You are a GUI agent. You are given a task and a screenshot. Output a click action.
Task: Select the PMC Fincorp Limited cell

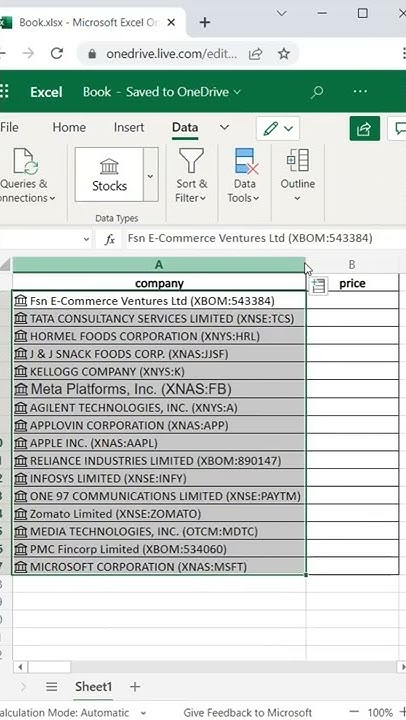pos(159,549)
